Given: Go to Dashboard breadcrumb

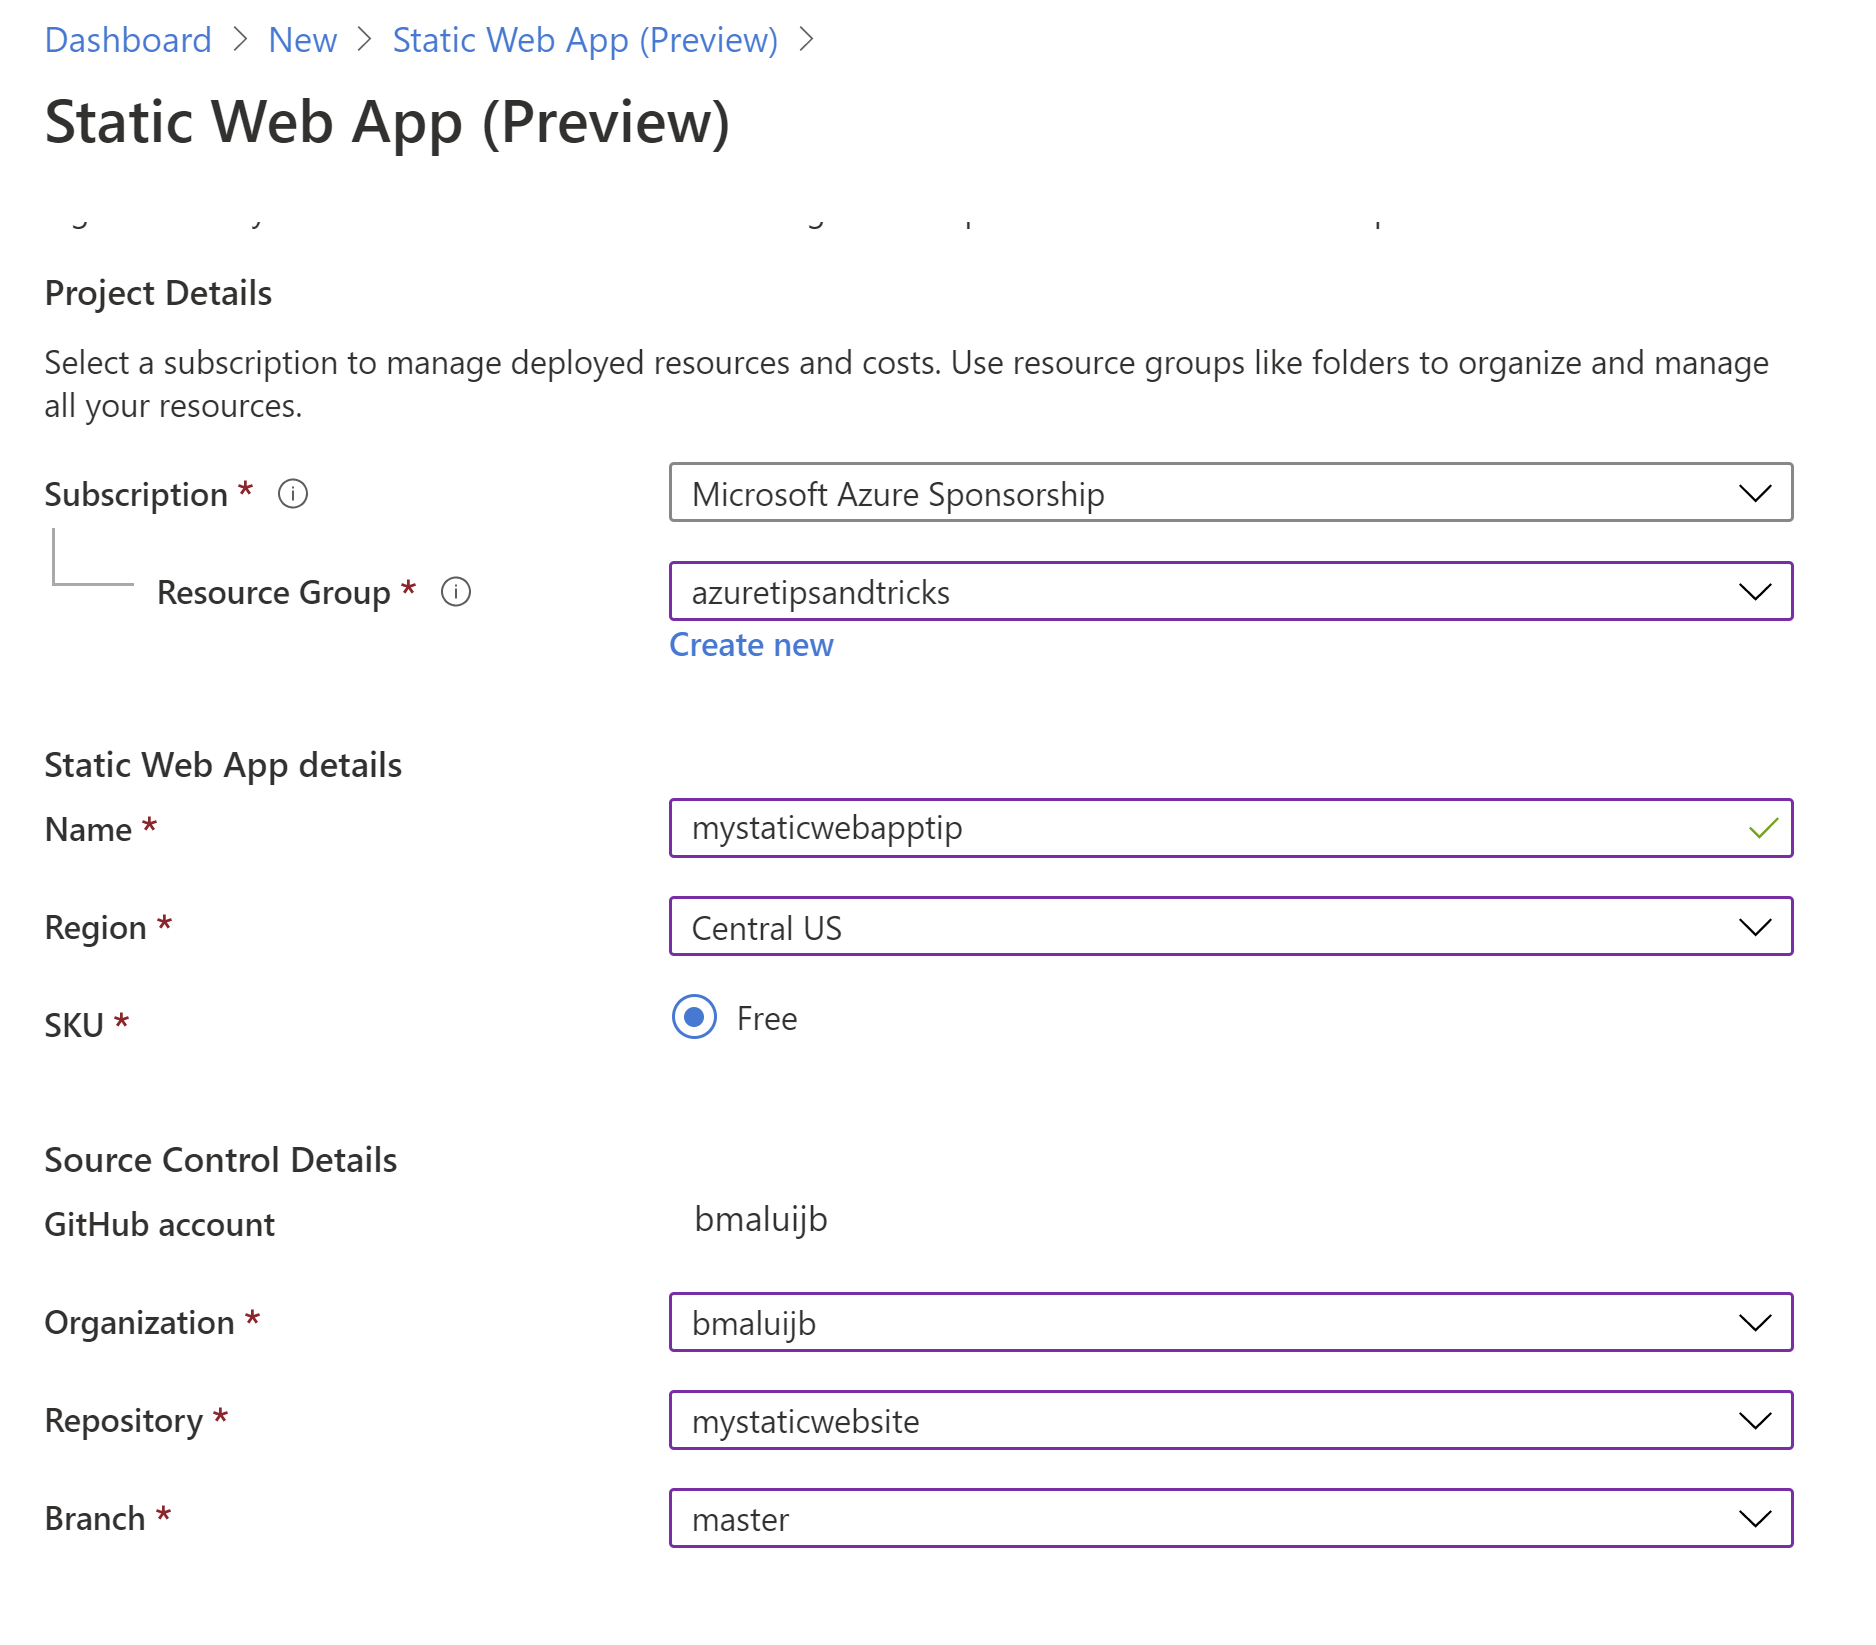Looking at the screenshot, I should click(x=128, y=40).
